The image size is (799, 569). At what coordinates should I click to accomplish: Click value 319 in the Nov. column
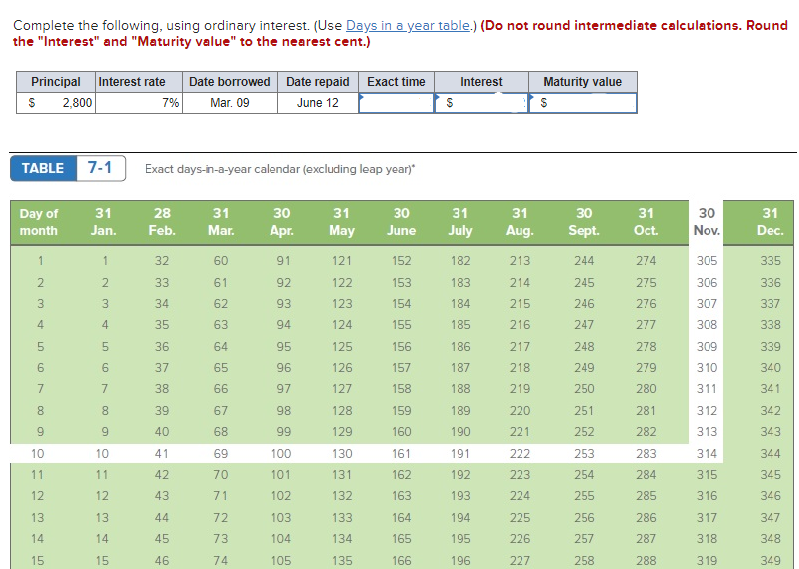[707, 561]
